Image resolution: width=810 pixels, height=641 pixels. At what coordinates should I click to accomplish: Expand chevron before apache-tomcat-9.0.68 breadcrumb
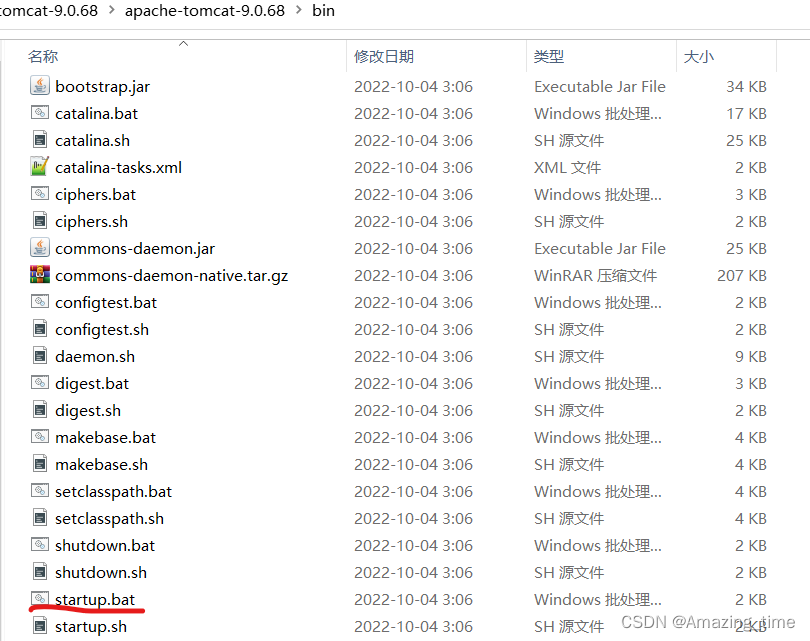tap(112, 10)
